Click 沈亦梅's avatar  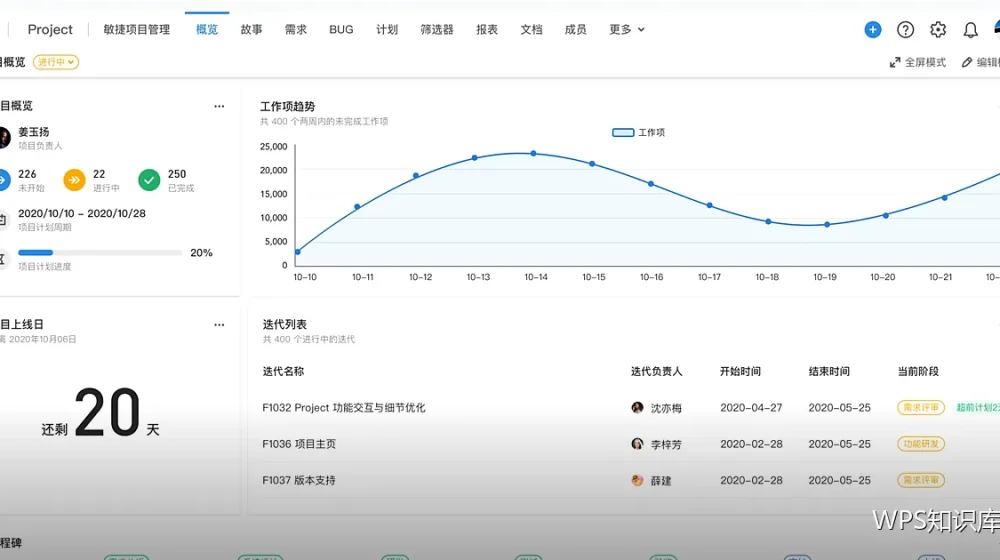tap(637, 408)
